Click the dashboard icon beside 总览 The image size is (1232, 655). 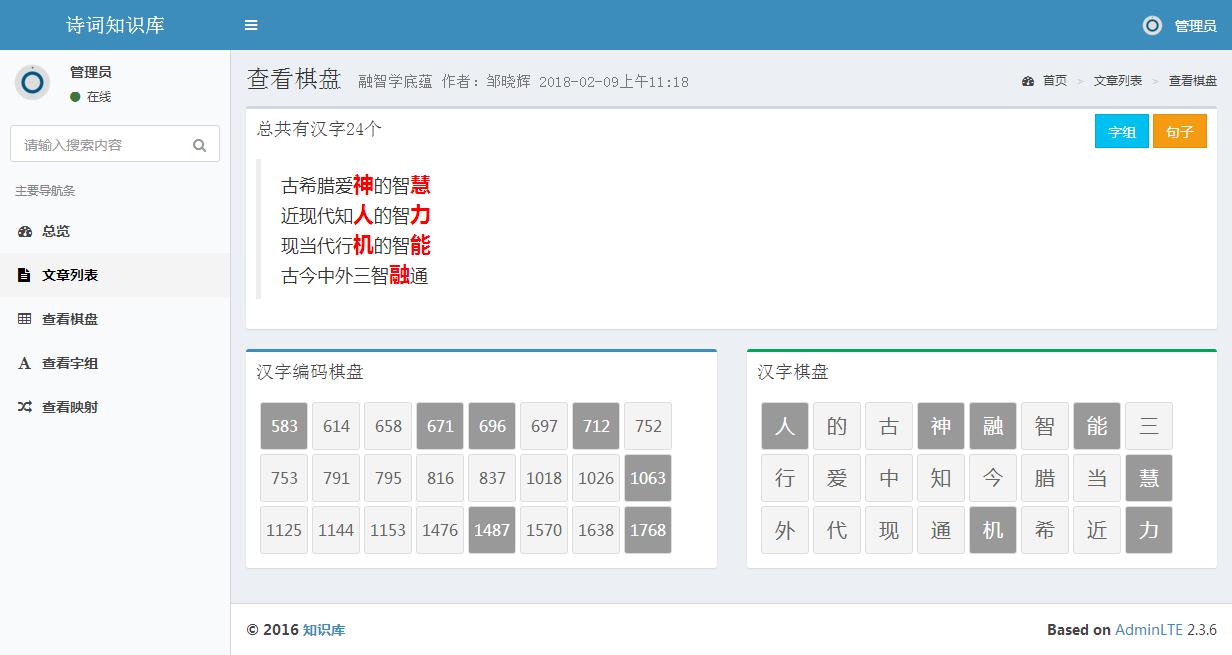click(25, 231)
